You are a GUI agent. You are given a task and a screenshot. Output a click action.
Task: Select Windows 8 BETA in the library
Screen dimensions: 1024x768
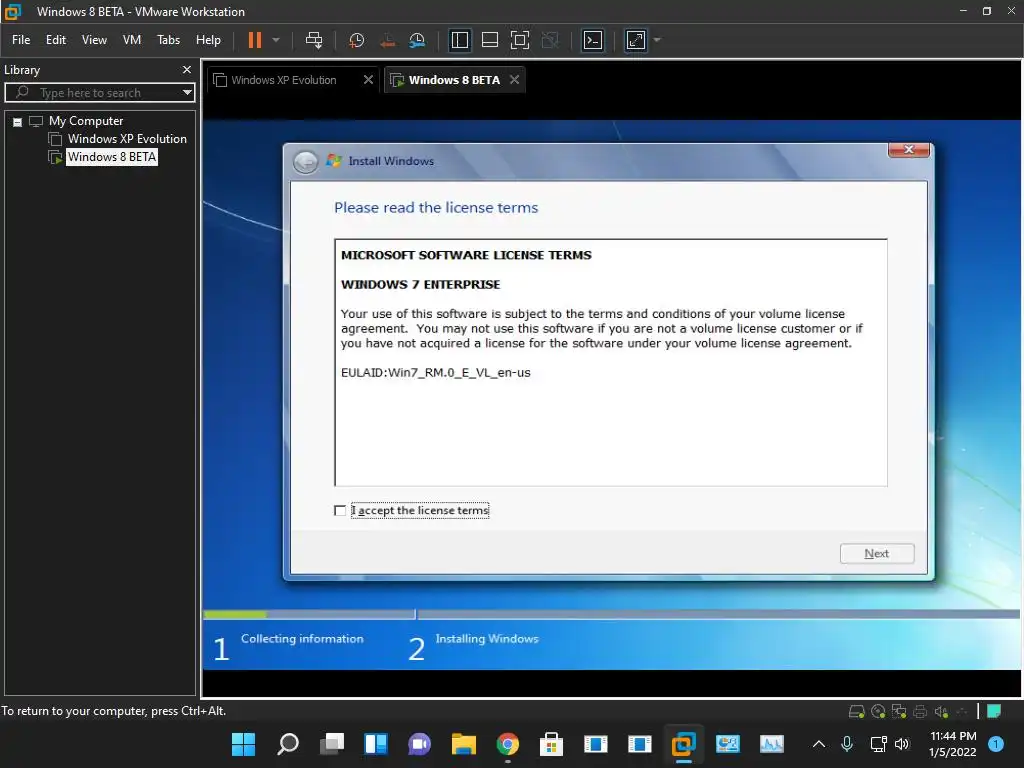[x=112, y=157]
